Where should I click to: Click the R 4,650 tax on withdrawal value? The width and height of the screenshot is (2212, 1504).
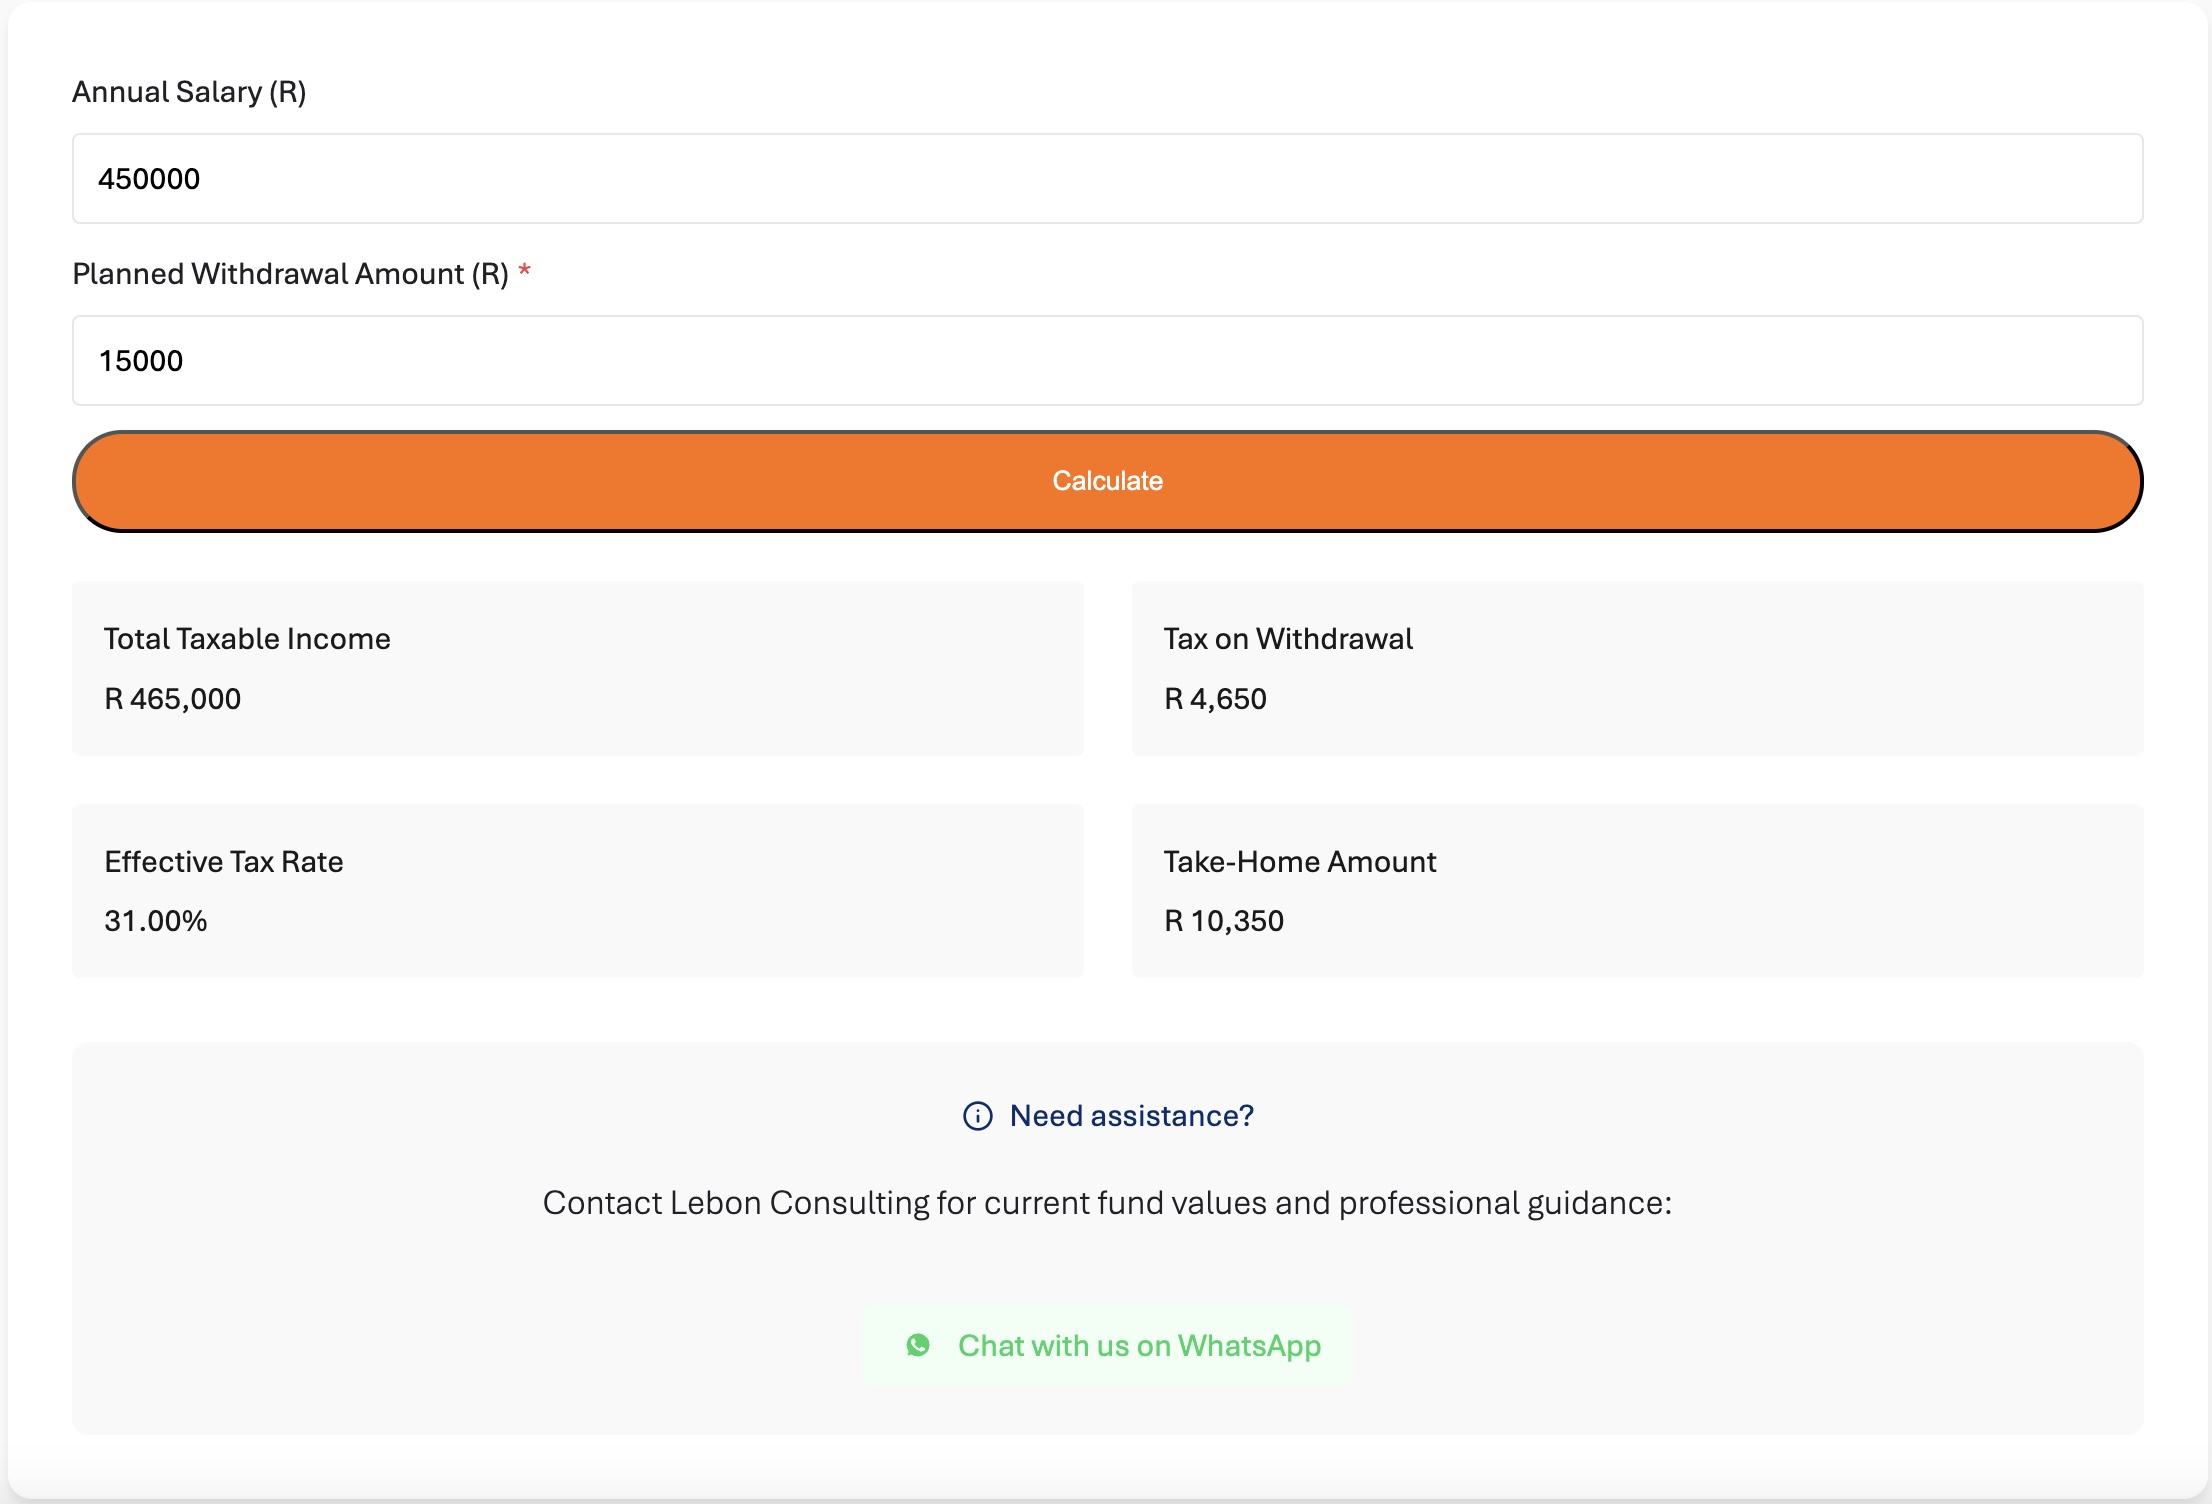click(x=1215, y=699)
